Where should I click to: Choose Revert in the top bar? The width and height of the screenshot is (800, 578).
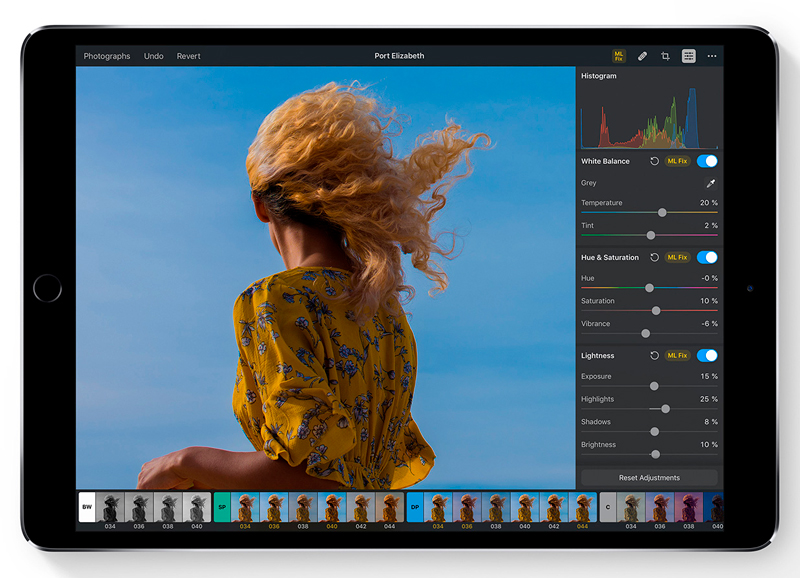click(188, 56)
